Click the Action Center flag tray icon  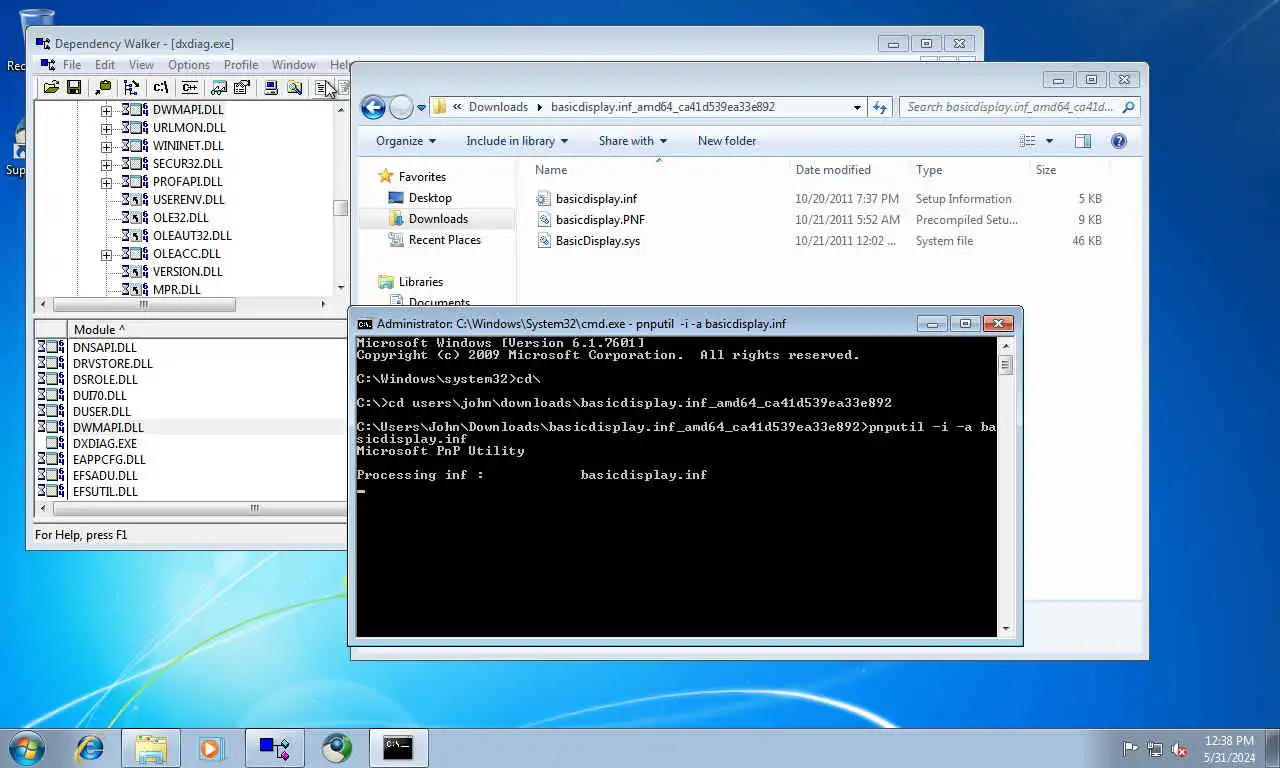[1130, 748]
